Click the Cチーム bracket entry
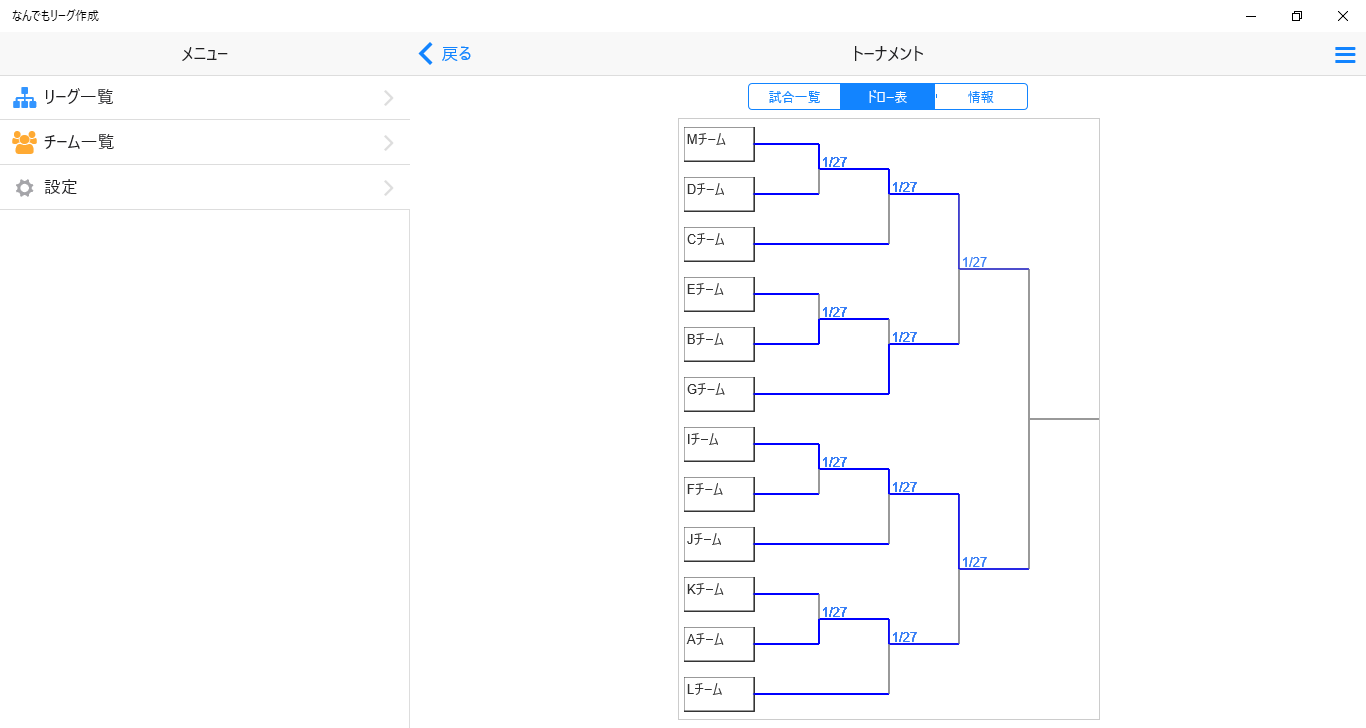 pos(719,244)
